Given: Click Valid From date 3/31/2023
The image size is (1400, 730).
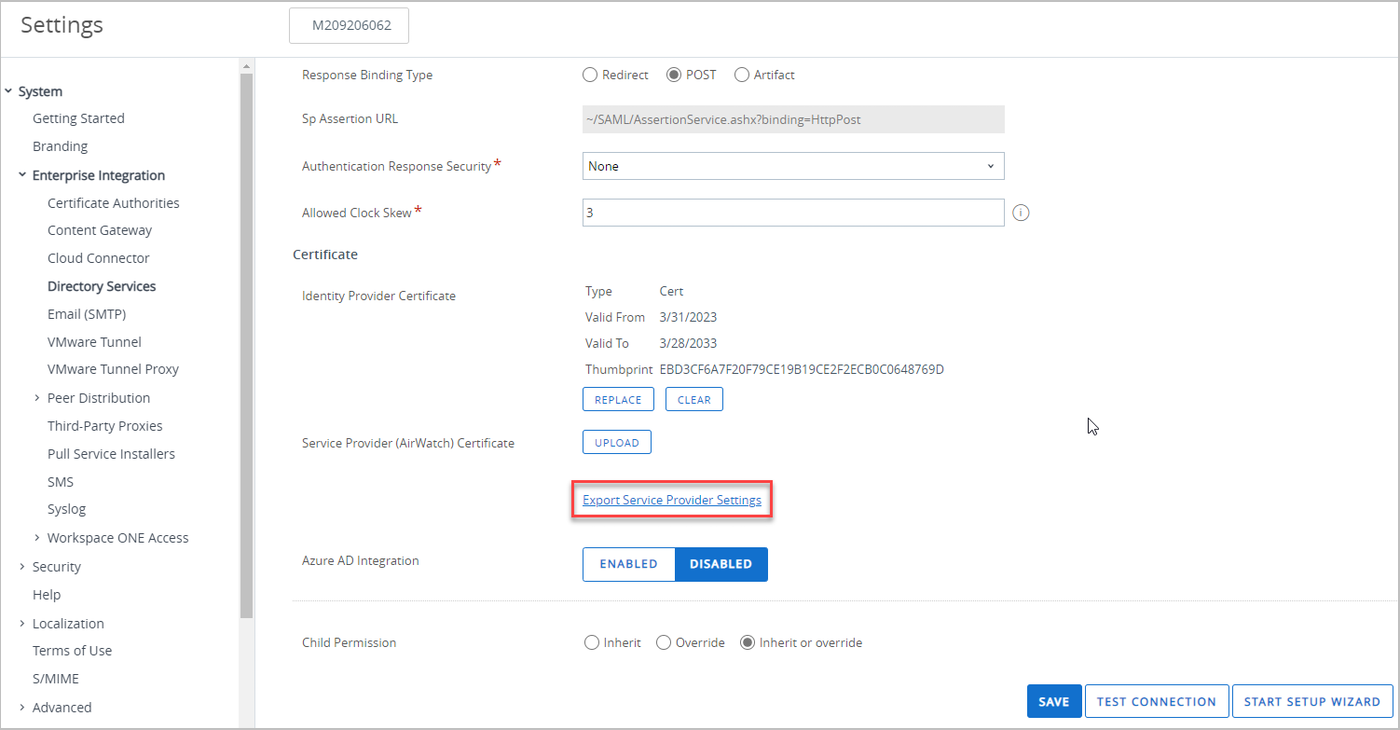Looking at the screenshot, I should 688,317.
